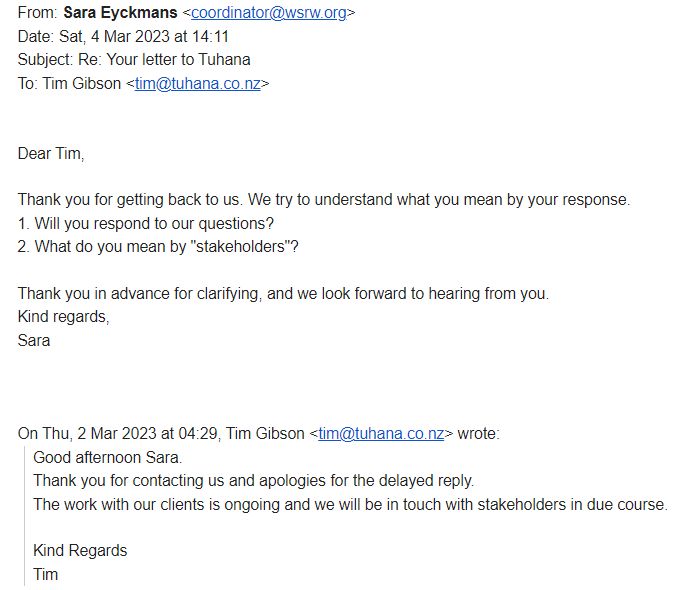
Task: Click quoted sentence about work with clients ongoing
Action: click(x=349, y=504)
